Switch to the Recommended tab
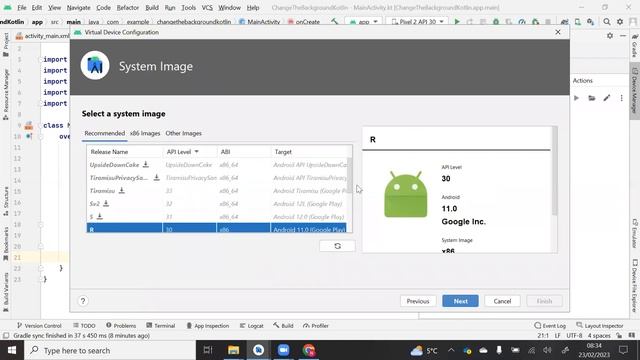 104,133
